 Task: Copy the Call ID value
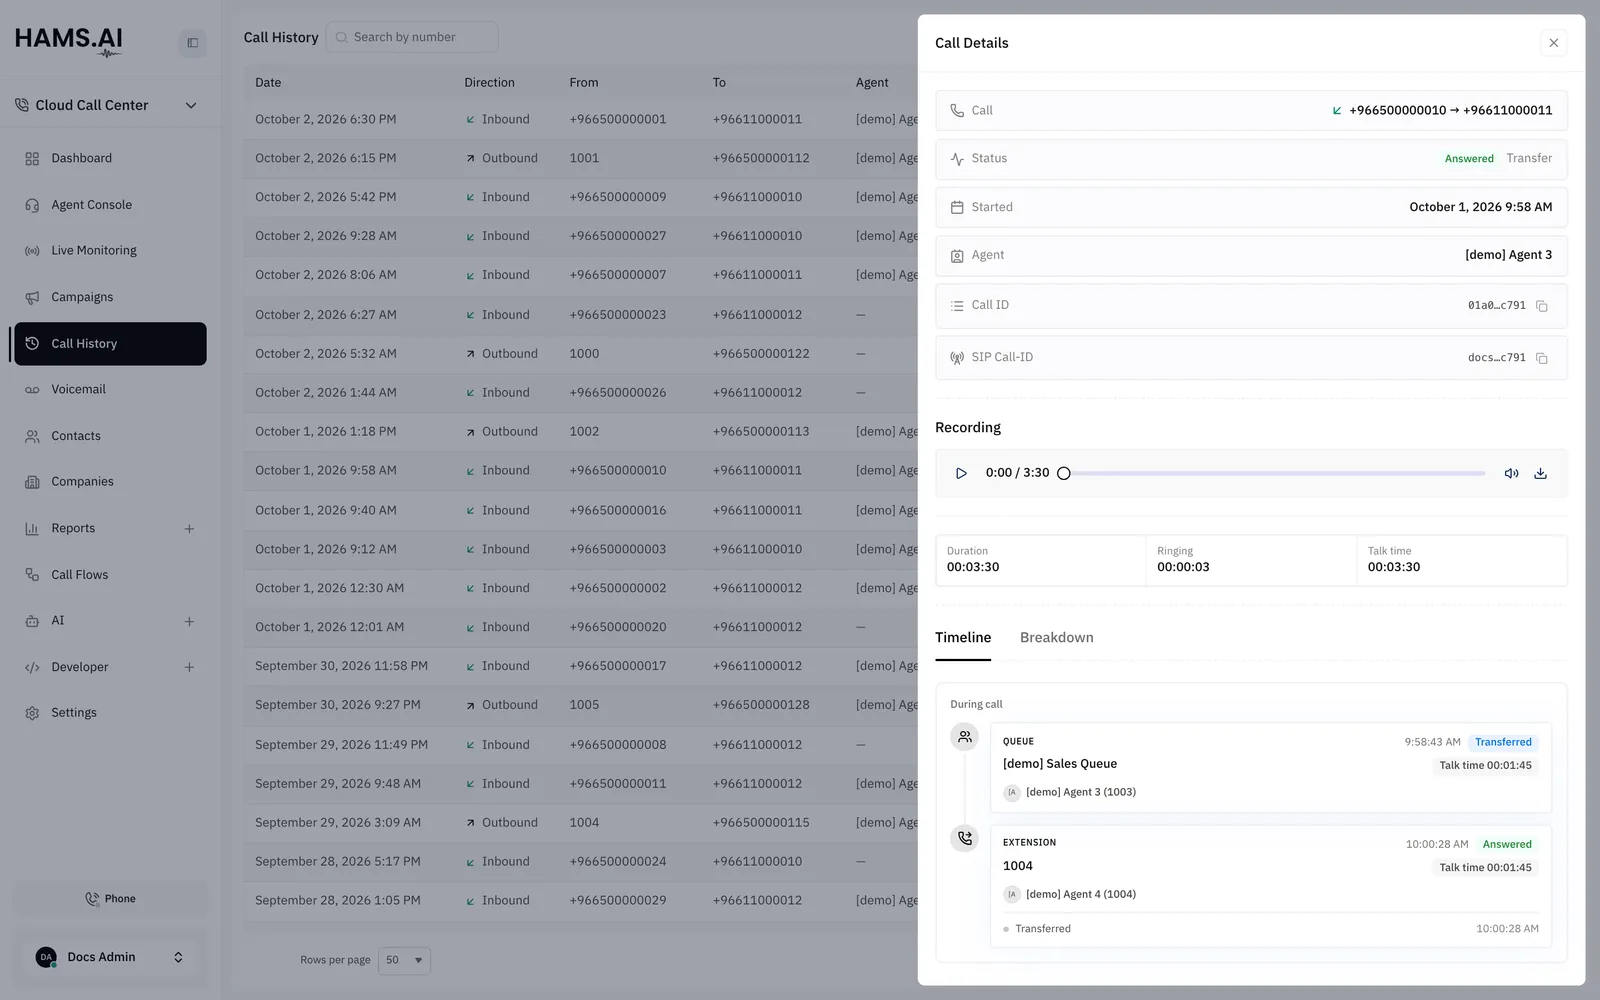pos(1542,306)
